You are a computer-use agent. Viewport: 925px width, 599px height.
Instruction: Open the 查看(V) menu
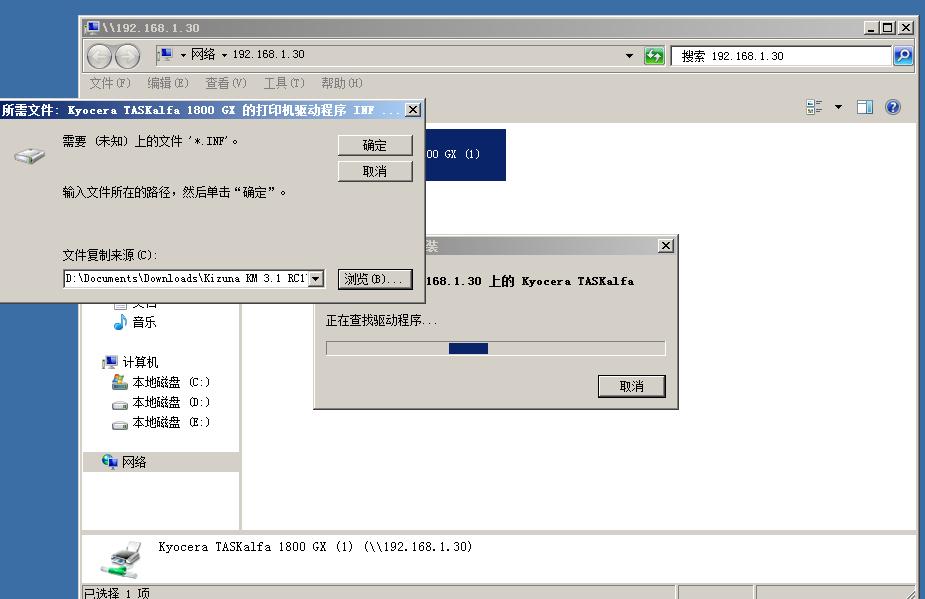(224, 83)
